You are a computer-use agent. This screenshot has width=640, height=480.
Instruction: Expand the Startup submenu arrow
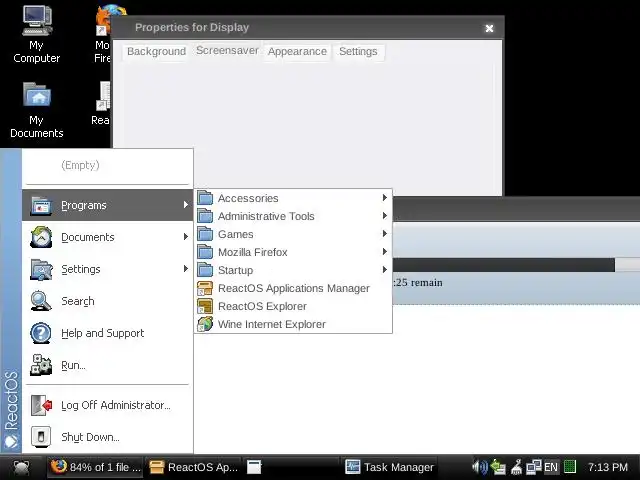coord(384,270)
